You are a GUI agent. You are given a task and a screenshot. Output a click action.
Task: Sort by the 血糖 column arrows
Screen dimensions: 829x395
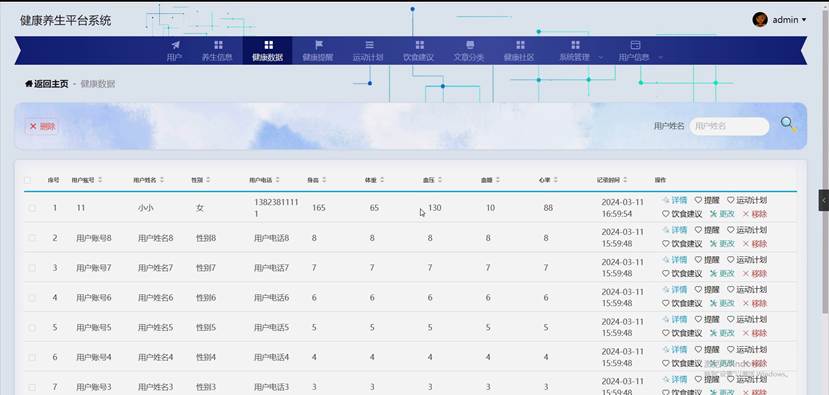498,180
